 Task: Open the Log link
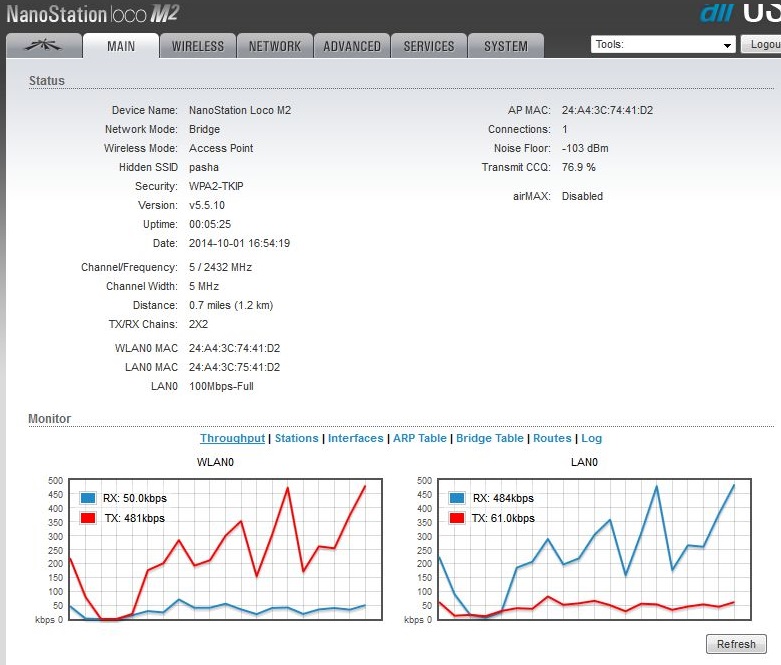click(x=591, y=438)
